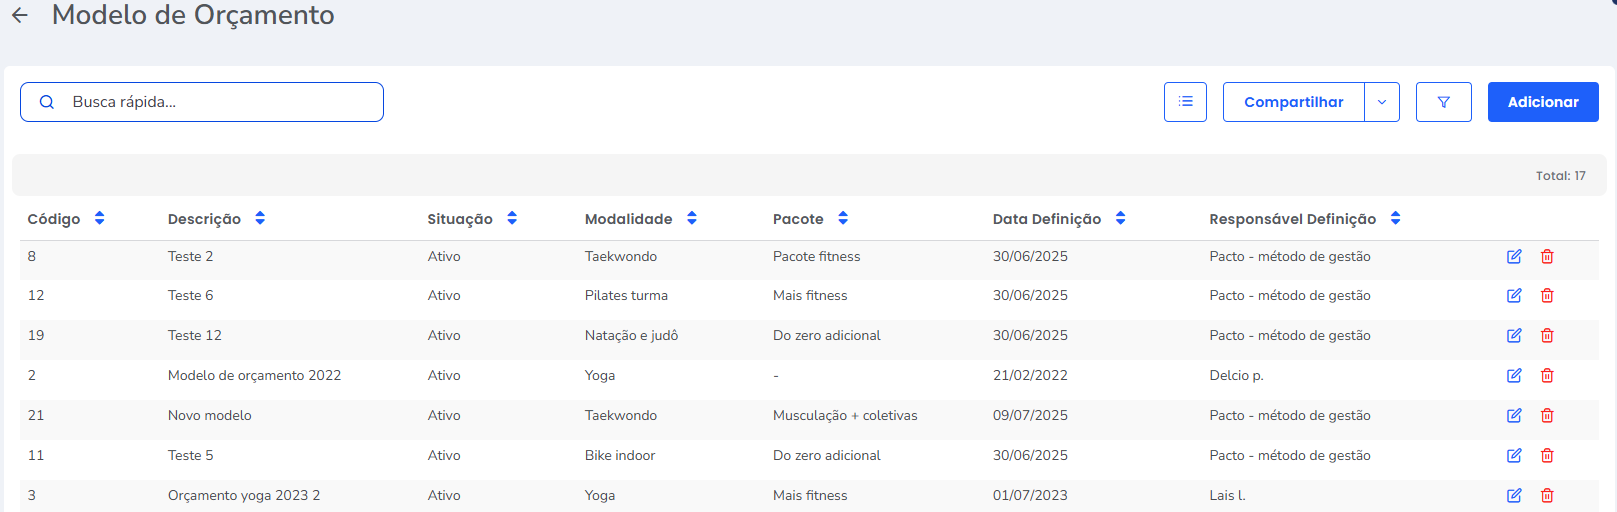Sort by Situação column

pos(512,219)
